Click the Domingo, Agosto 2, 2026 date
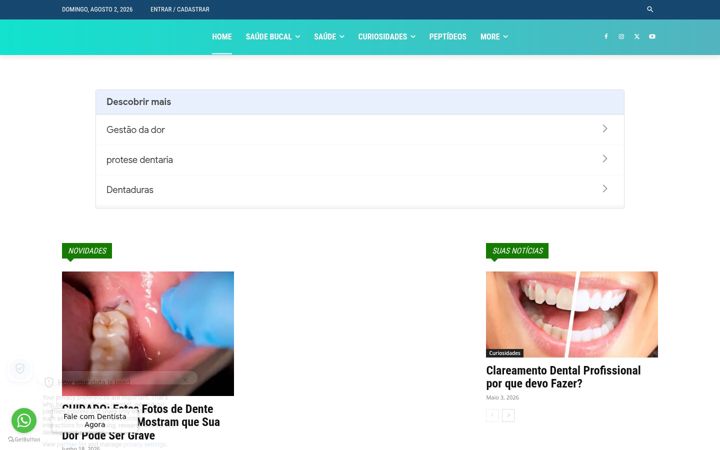 pyautogui.click(x=97, y=9)
